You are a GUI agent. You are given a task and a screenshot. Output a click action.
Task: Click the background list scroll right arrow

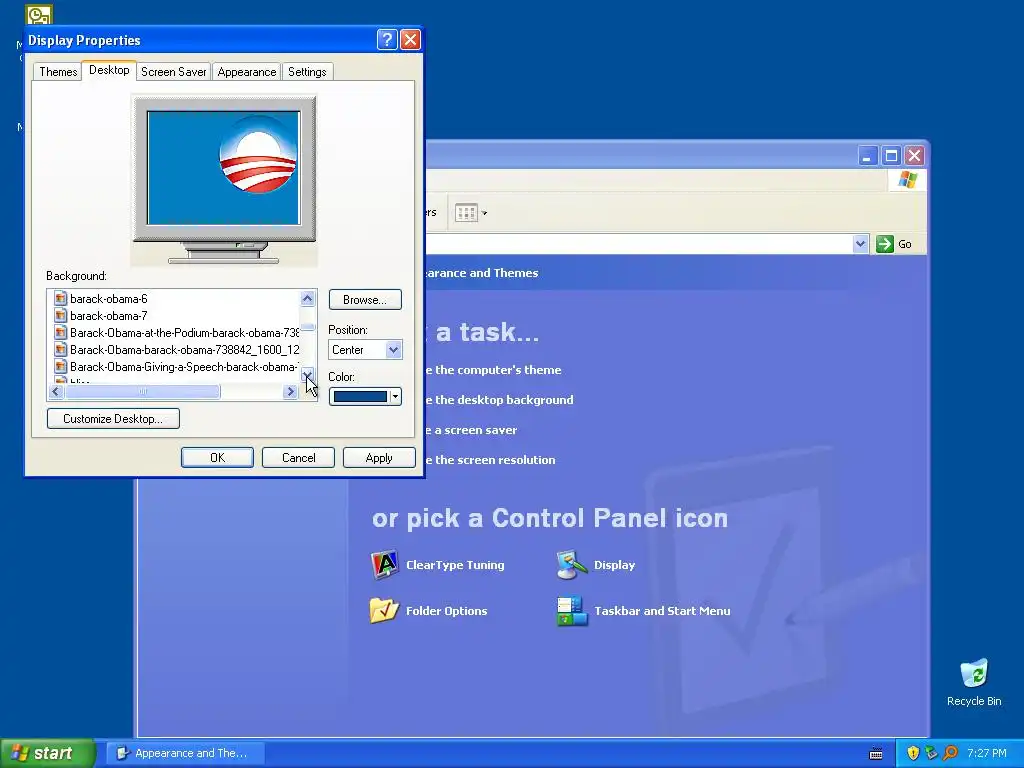291,391
